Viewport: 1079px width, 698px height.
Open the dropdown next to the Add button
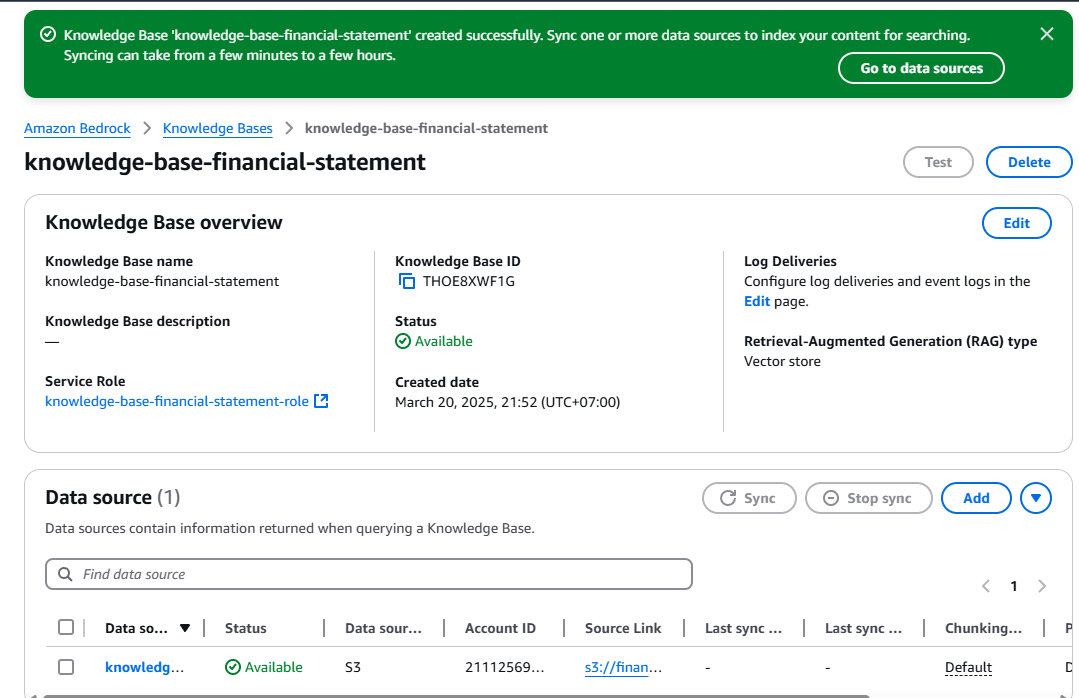point(1036,498)
